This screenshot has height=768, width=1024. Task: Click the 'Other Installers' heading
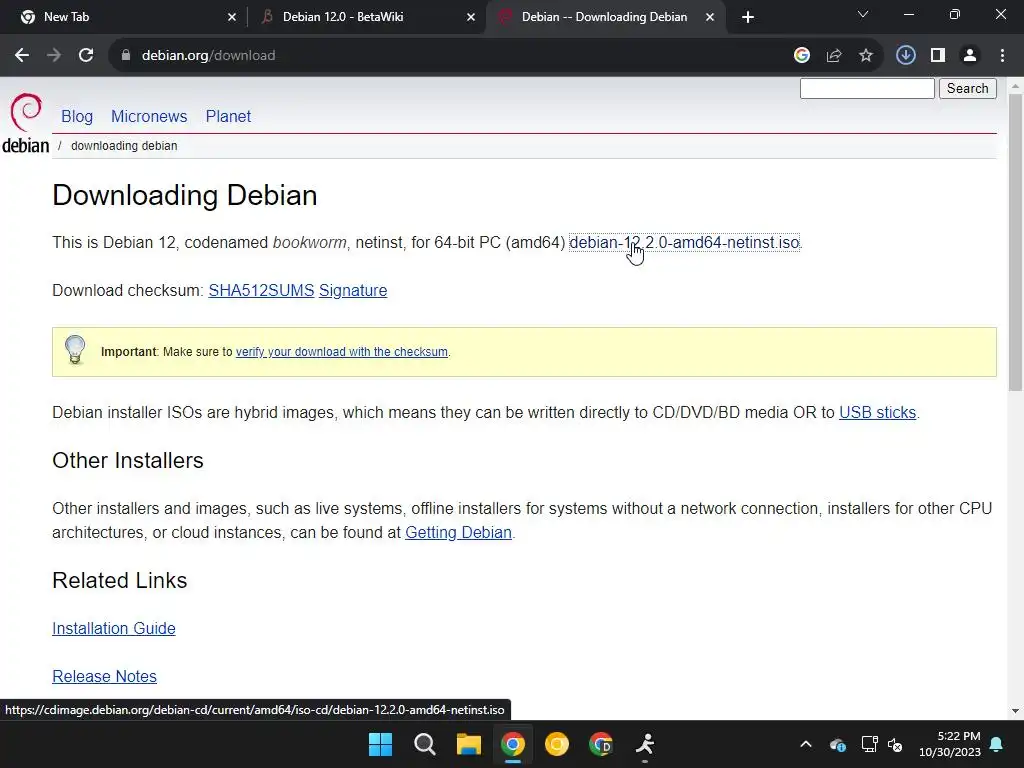[x=128, y=460]
